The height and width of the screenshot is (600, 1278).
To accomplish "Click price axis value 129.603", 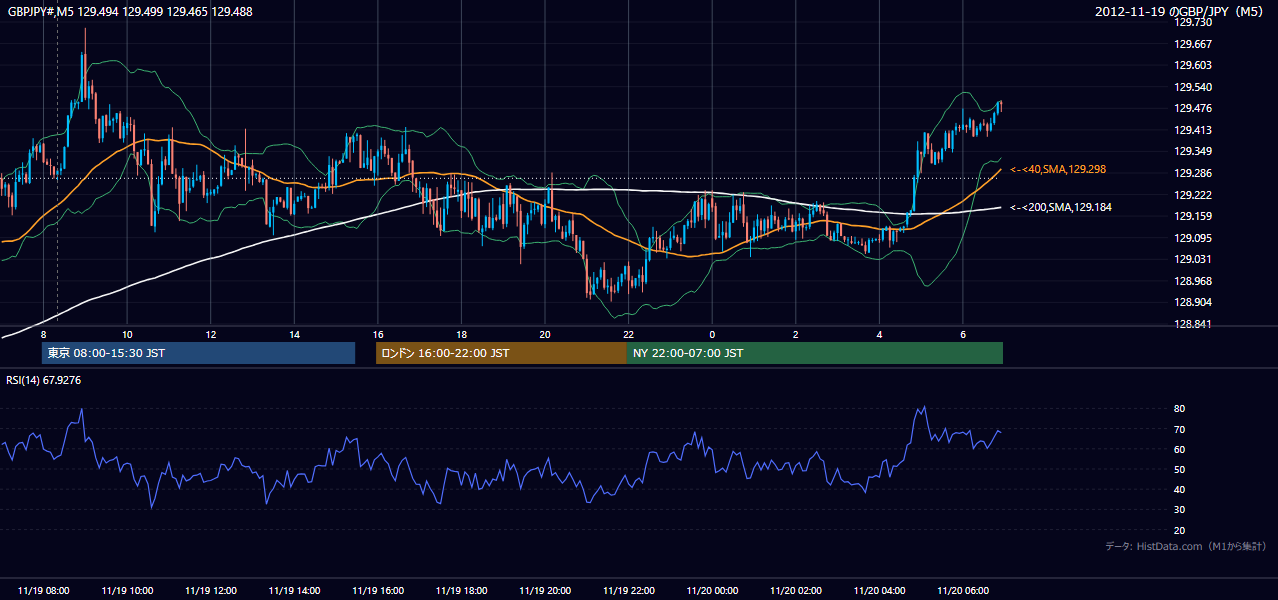I will click(x=1193, y=65).
